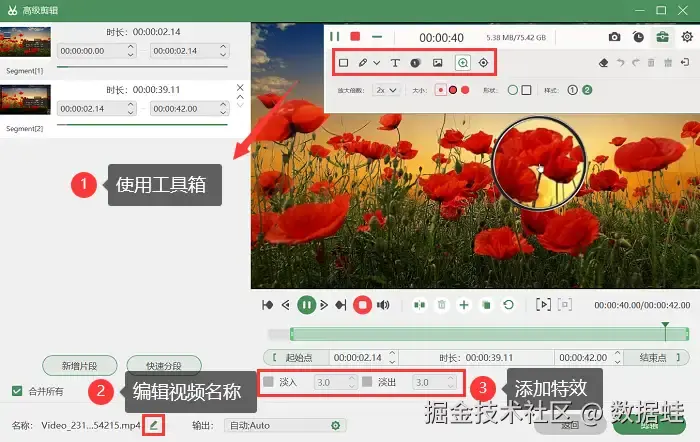700x442 pixels.
Task: Enable the 淡入 fade-in checkbox
Action: coord(268,382)
